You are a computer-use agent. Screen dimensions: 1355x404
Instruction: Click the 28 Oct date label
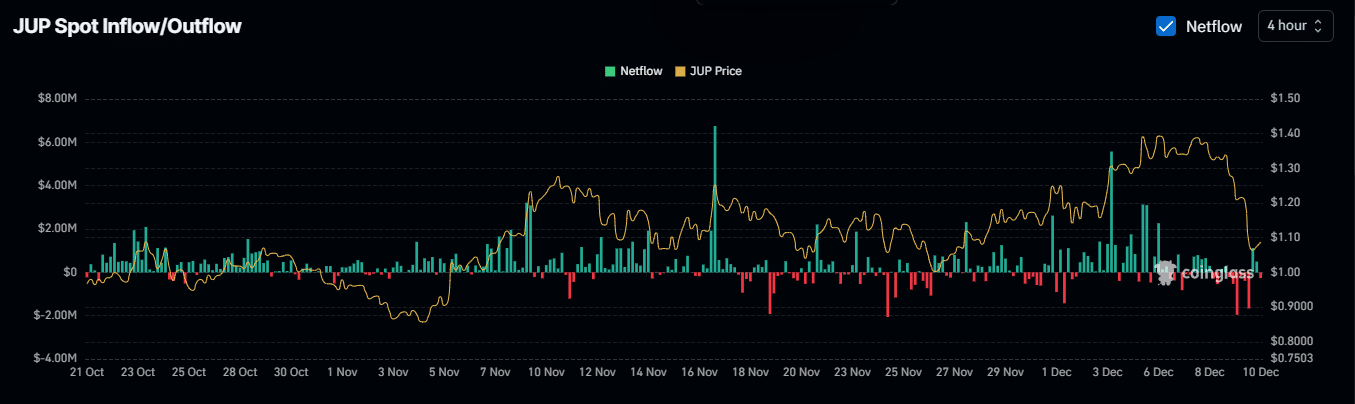(240, 372)
